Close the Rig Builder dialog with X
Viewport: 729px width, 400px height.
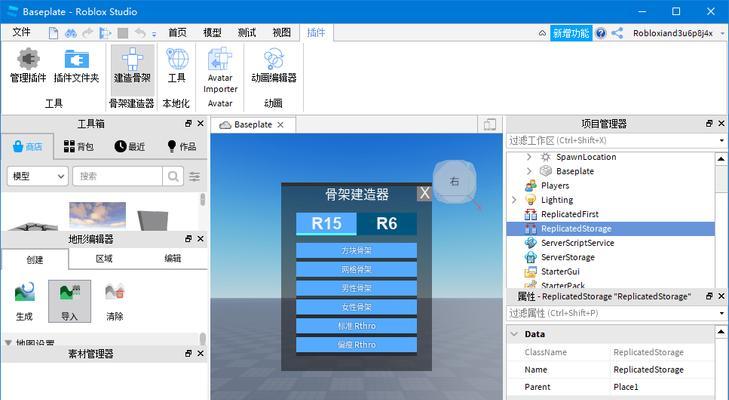[x=424, y=193]
